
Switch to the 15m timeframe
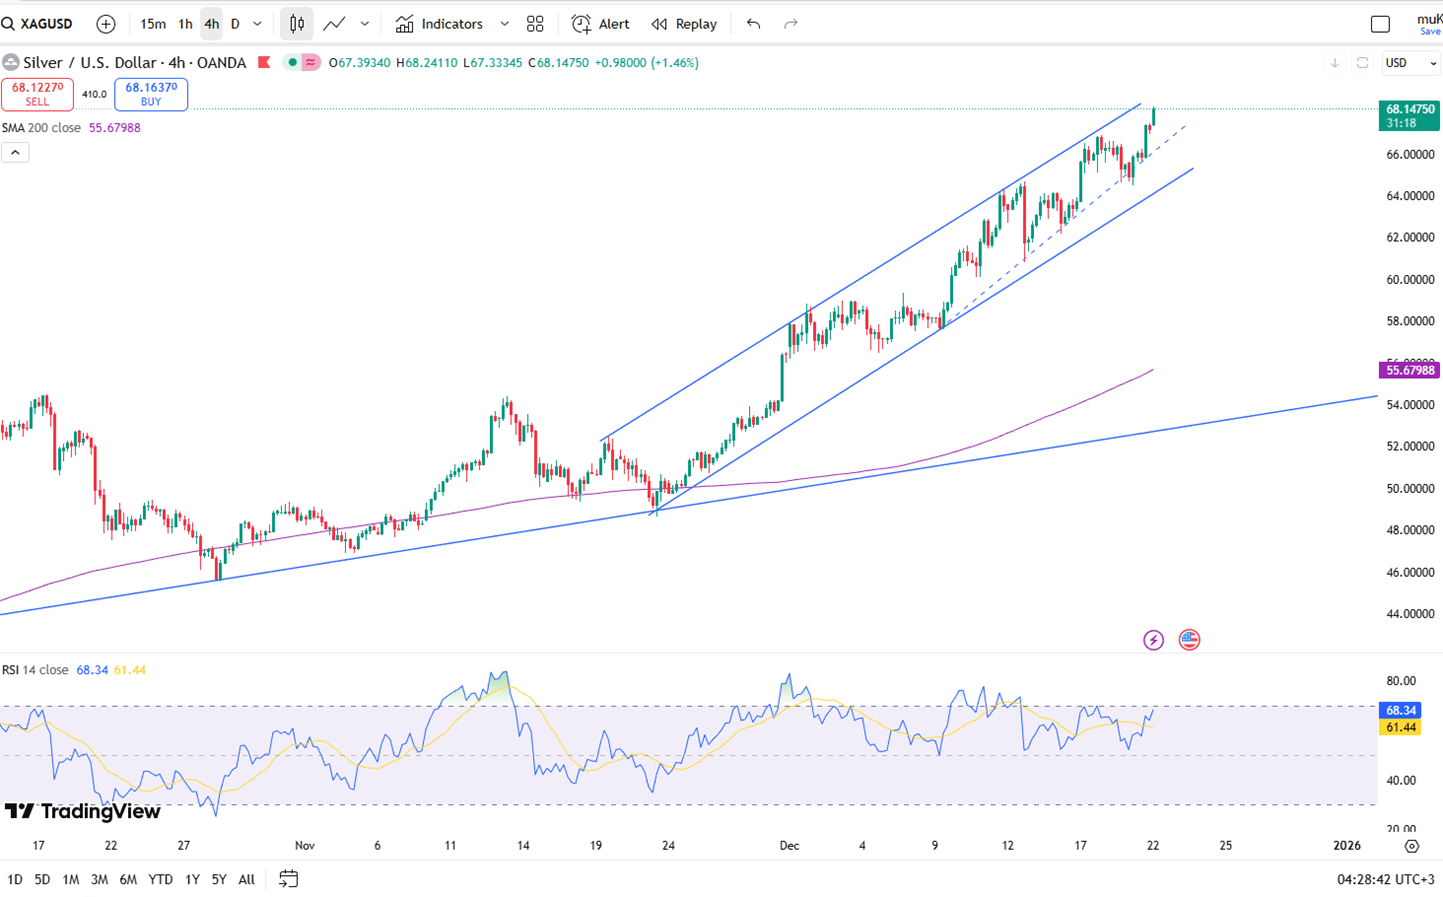coord(153,24)
